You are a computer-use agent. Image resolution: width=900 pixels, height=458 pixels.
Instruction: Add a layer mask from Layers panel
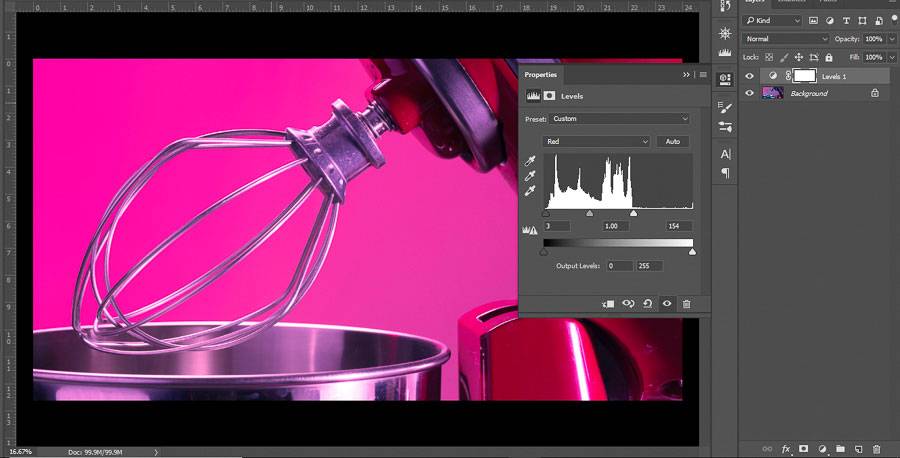tap(803, 449)
